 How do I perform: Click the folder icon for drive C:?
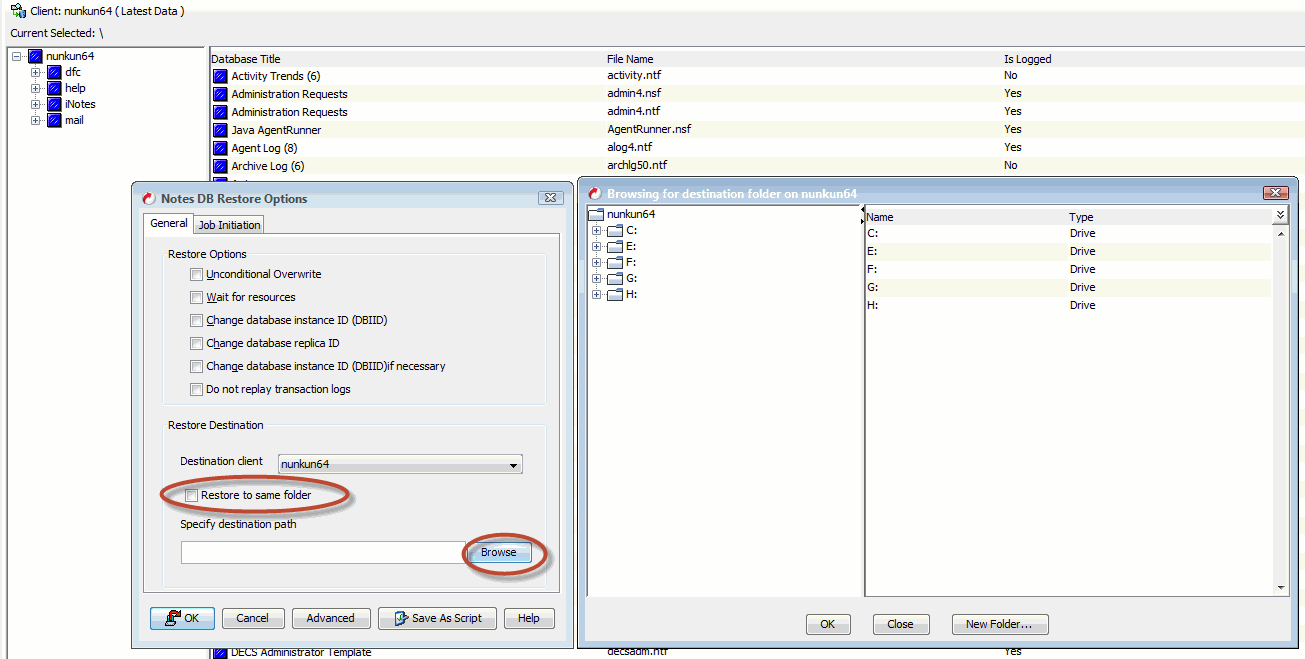point(615,230)
